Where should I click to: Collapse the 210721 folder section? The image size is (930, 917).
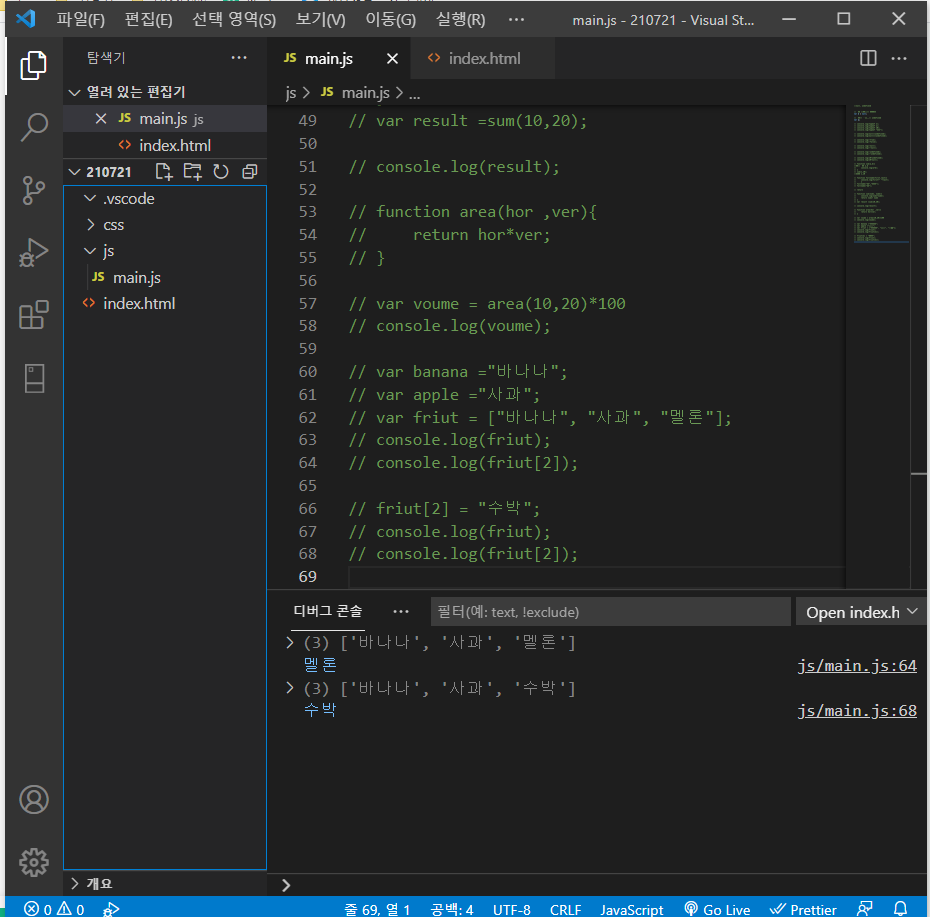[x=74, y=172]
